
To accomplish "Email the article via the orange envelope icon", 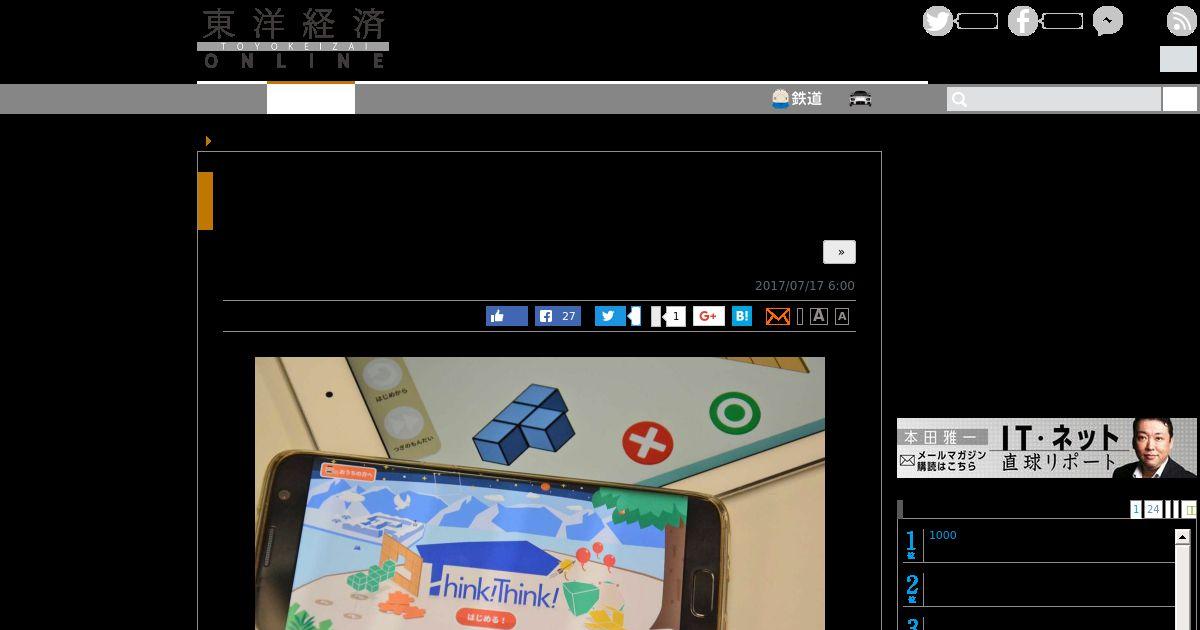I will [778, 316].
